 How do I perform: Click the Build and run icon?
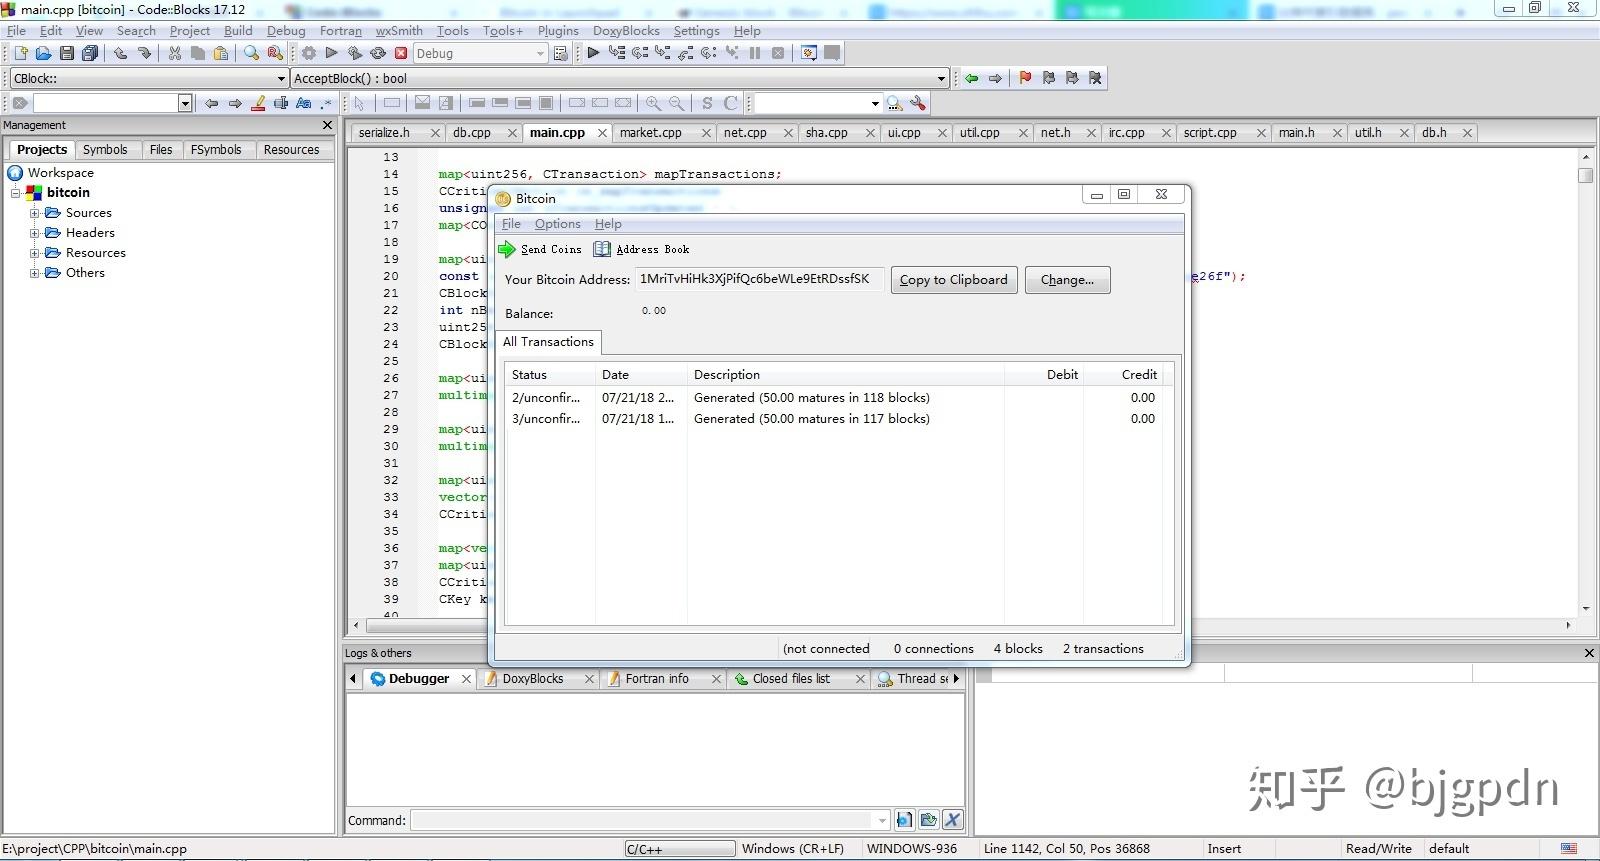355,53
